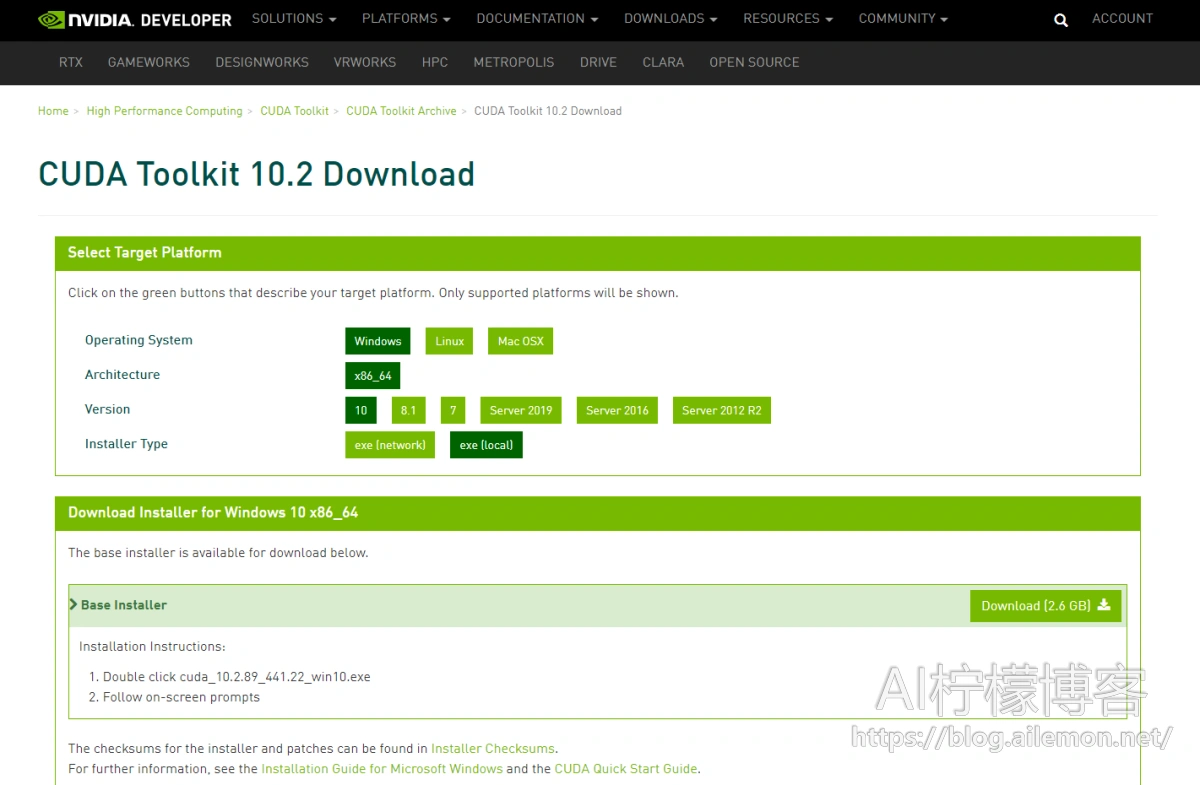Go to the VRWorks section
The image size is (1200, 785).
click(365, 62)
